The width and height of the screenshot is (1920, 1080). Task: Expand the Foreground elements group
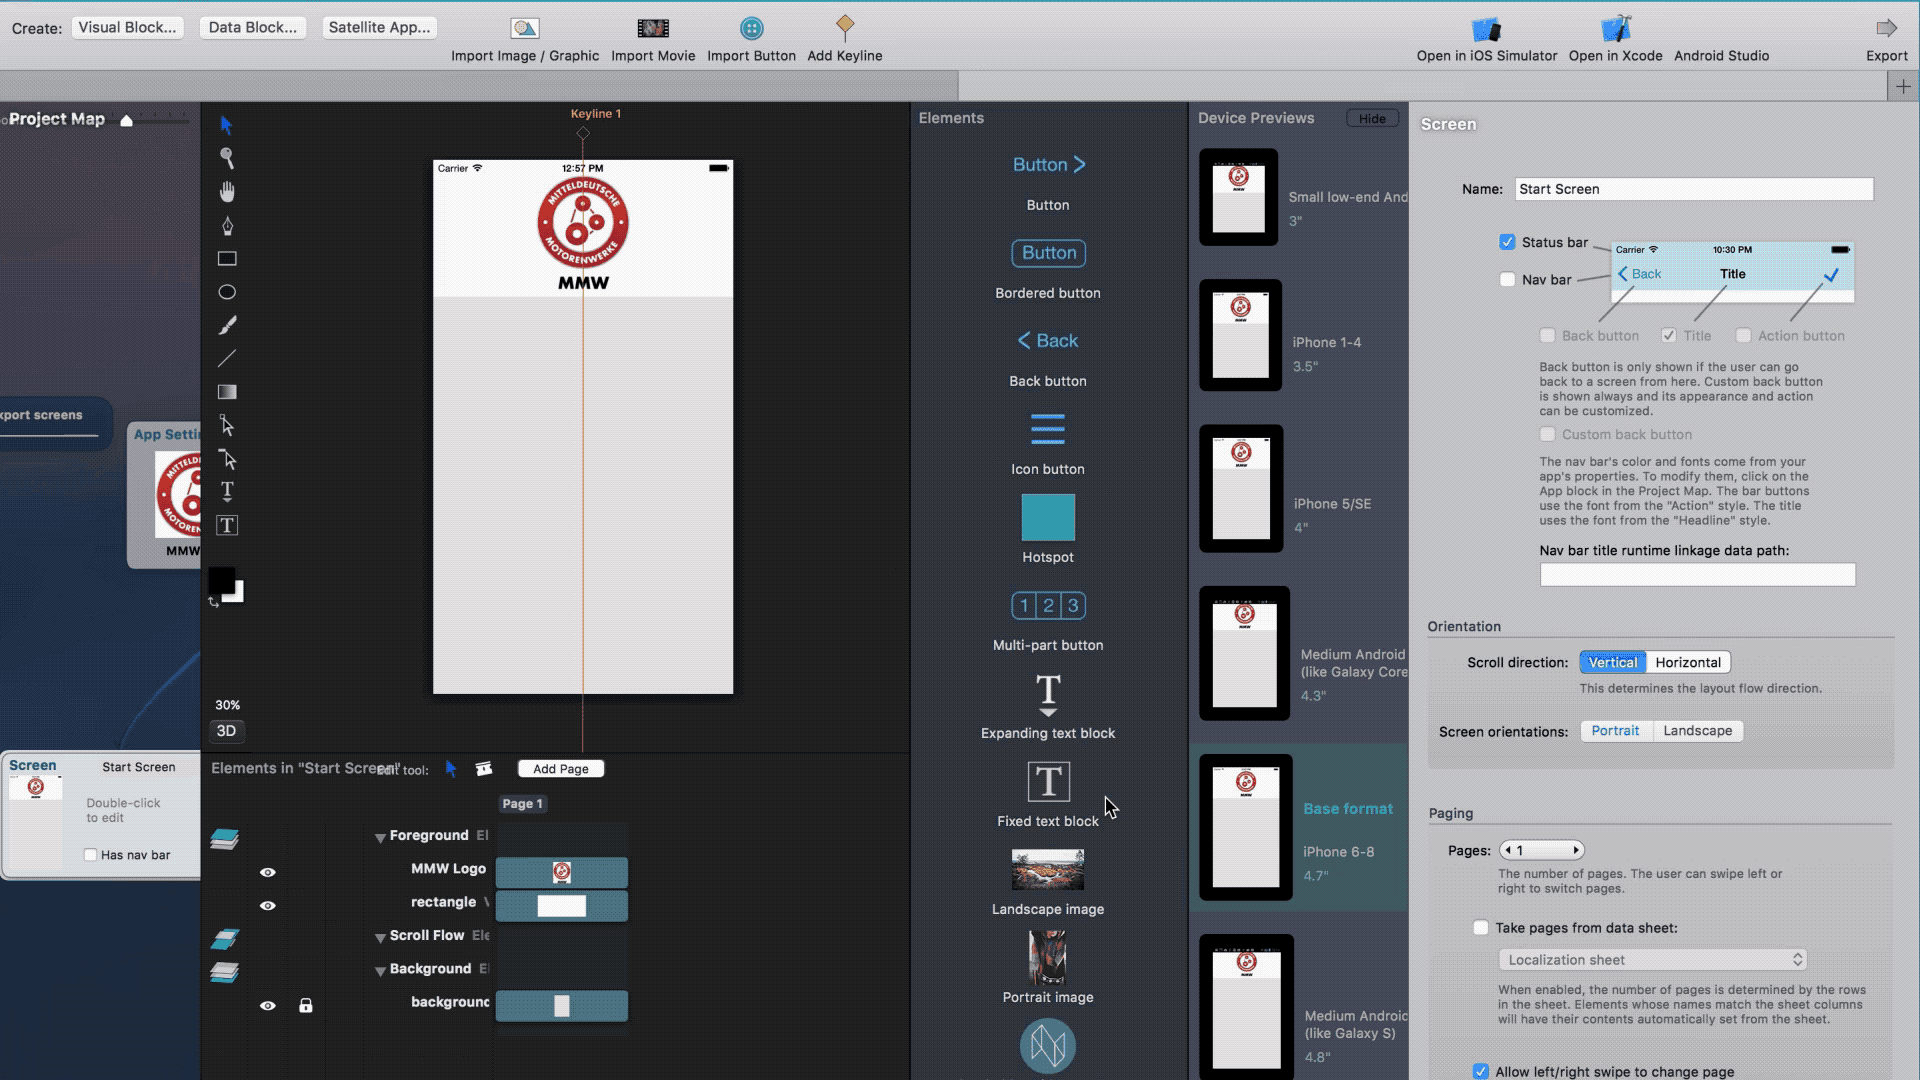point(378,835)
